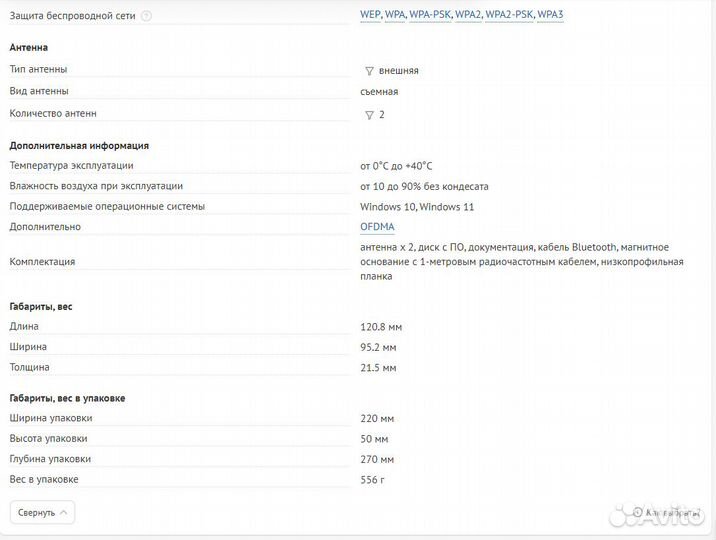Open the WPA3 link
Screen dimensions: 716x540
click(x=551, y=15)
